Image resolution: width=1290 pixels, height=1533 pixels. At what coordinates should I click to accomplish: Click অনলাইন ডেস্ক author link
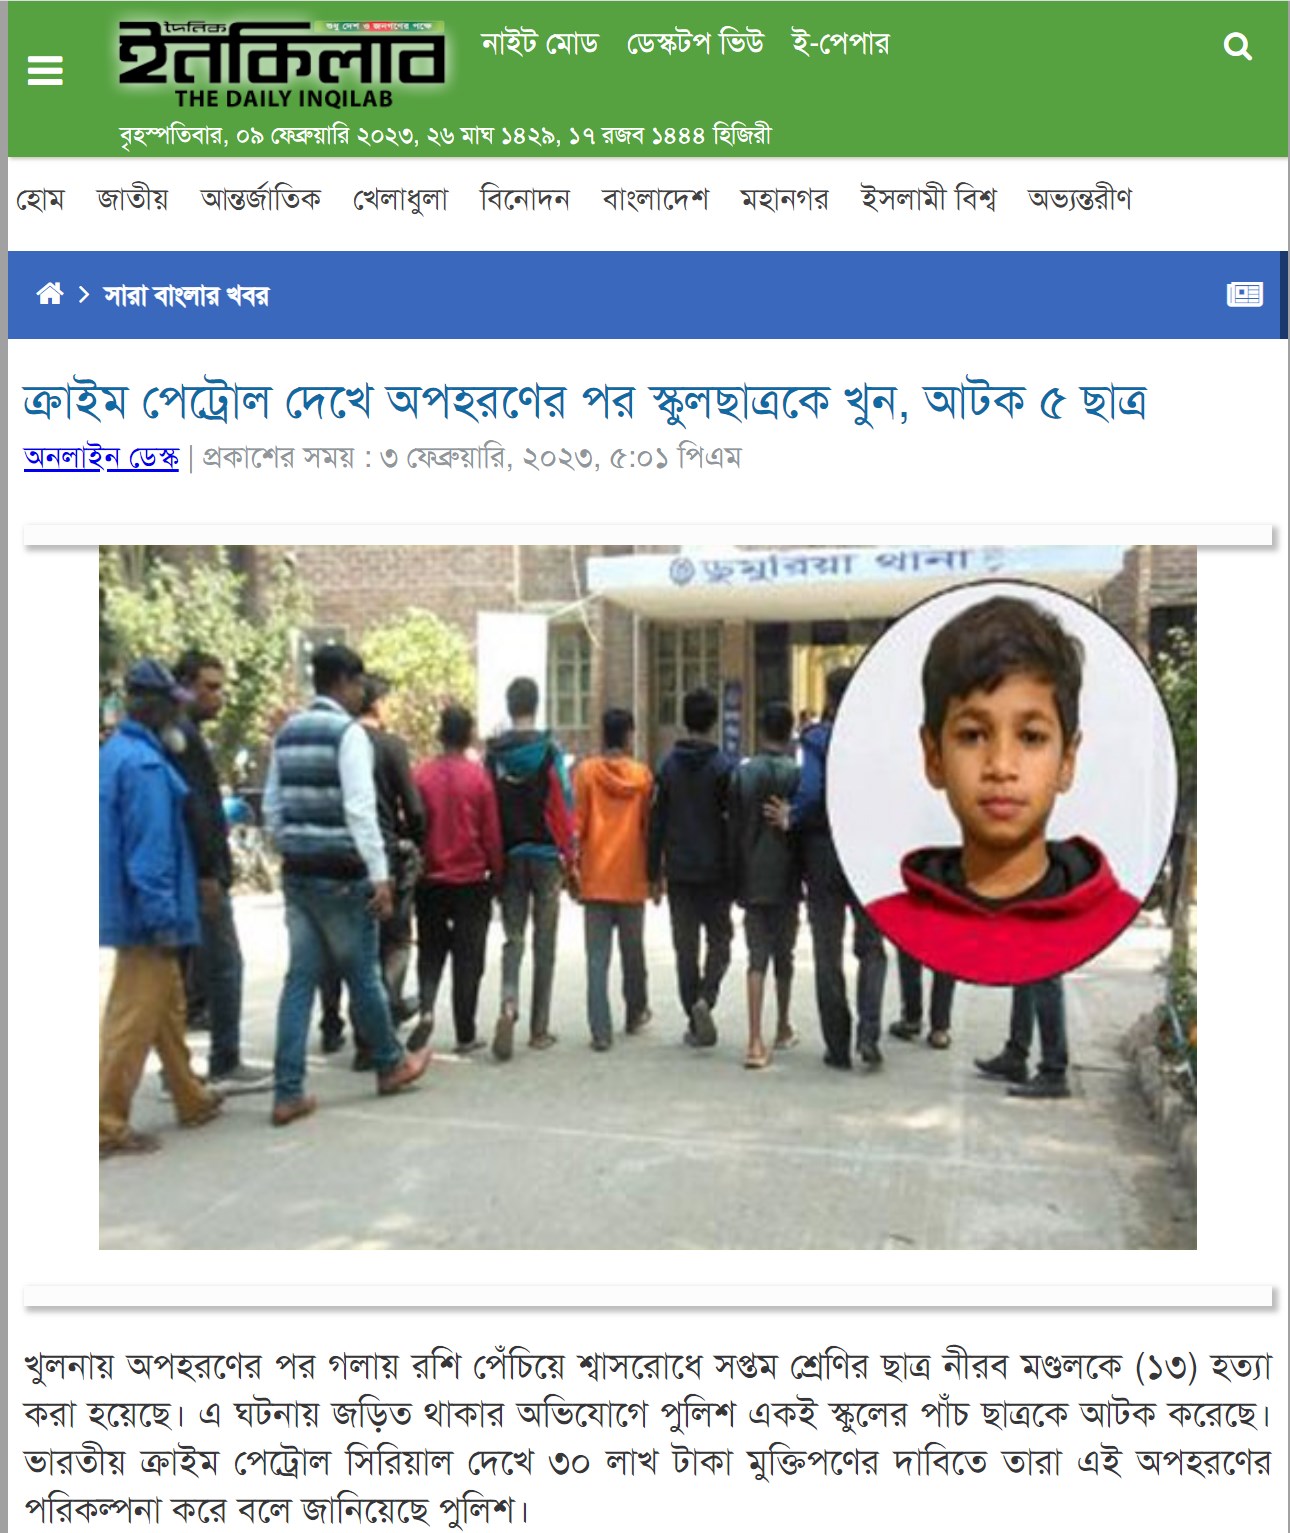(101, 458)
